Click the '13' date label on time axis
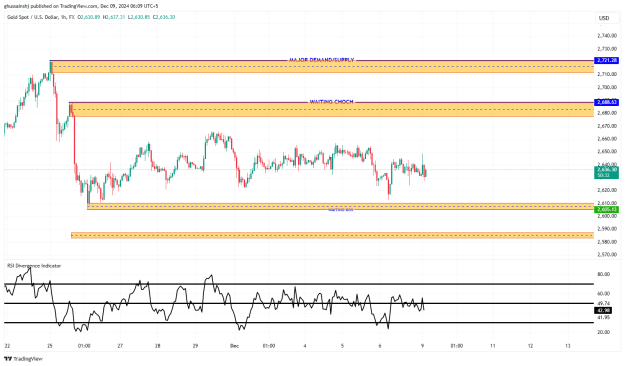 pyautogui.click(x=568, y=346)
